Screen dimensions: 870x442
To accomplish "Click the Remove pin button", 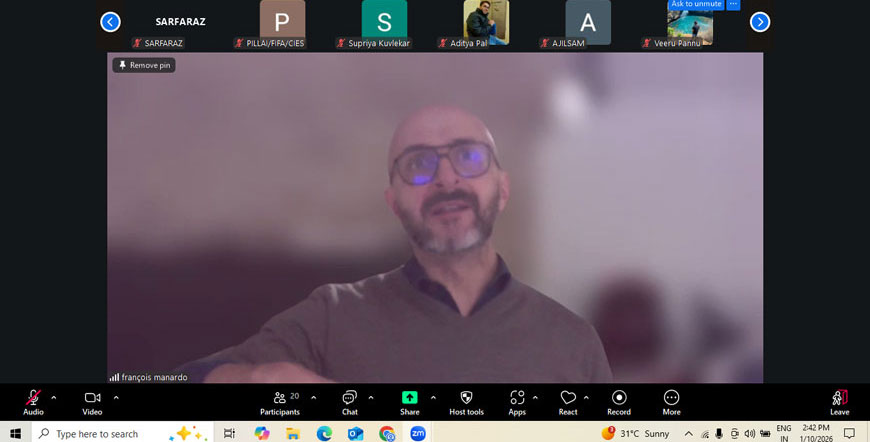I will [144, 65].
